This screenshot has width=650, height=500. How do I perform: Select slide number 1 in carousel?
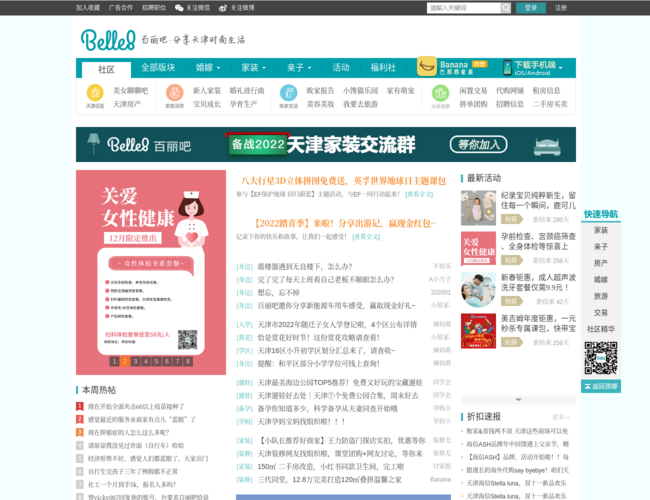[114, 362]
